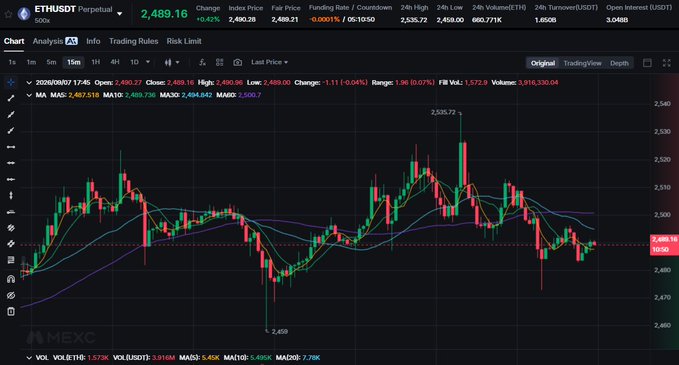Click the panel layout icon left of fullscreen
The height and width of the screenshot is (365, 679).
[x=647, y=63]
